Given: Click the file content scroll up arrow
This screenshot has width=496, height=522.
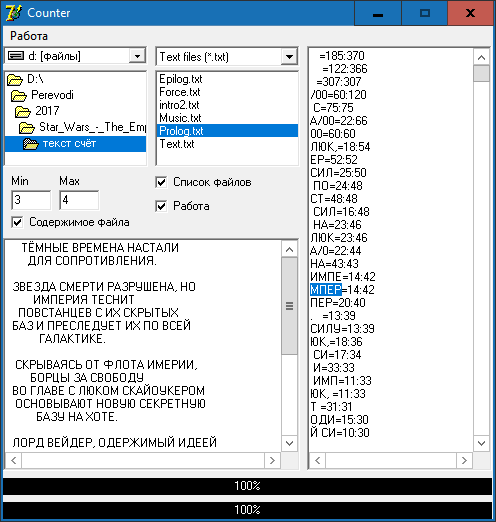Looking at the screenshot, I should tap(289, 249).
